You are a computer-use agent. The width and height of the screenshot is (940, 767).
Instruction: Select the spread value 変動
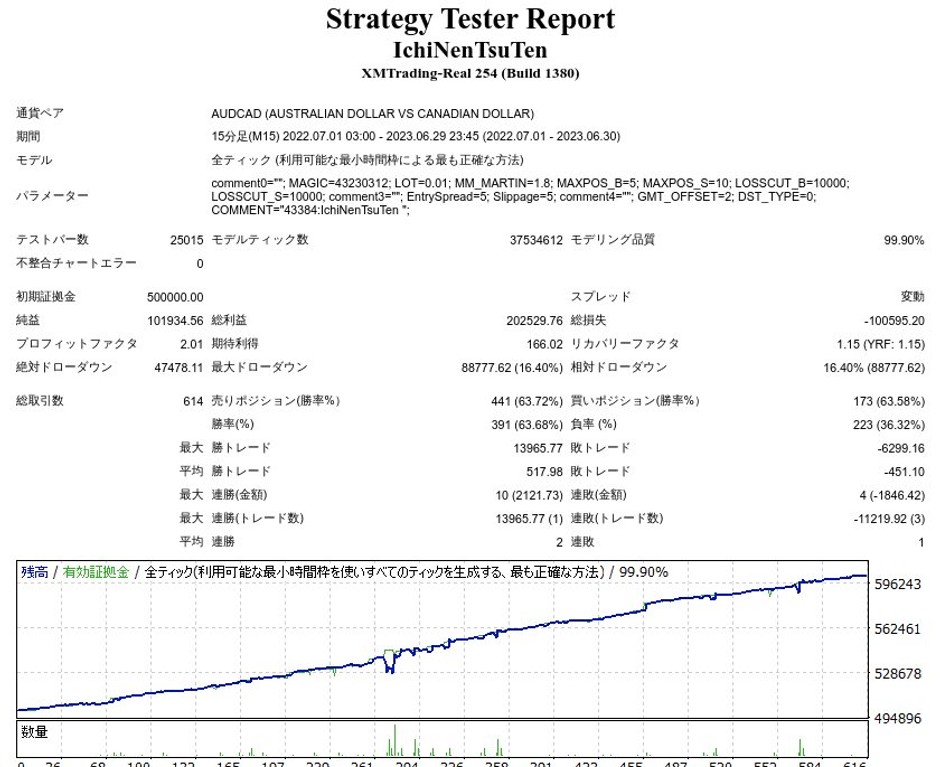[912, 296]
